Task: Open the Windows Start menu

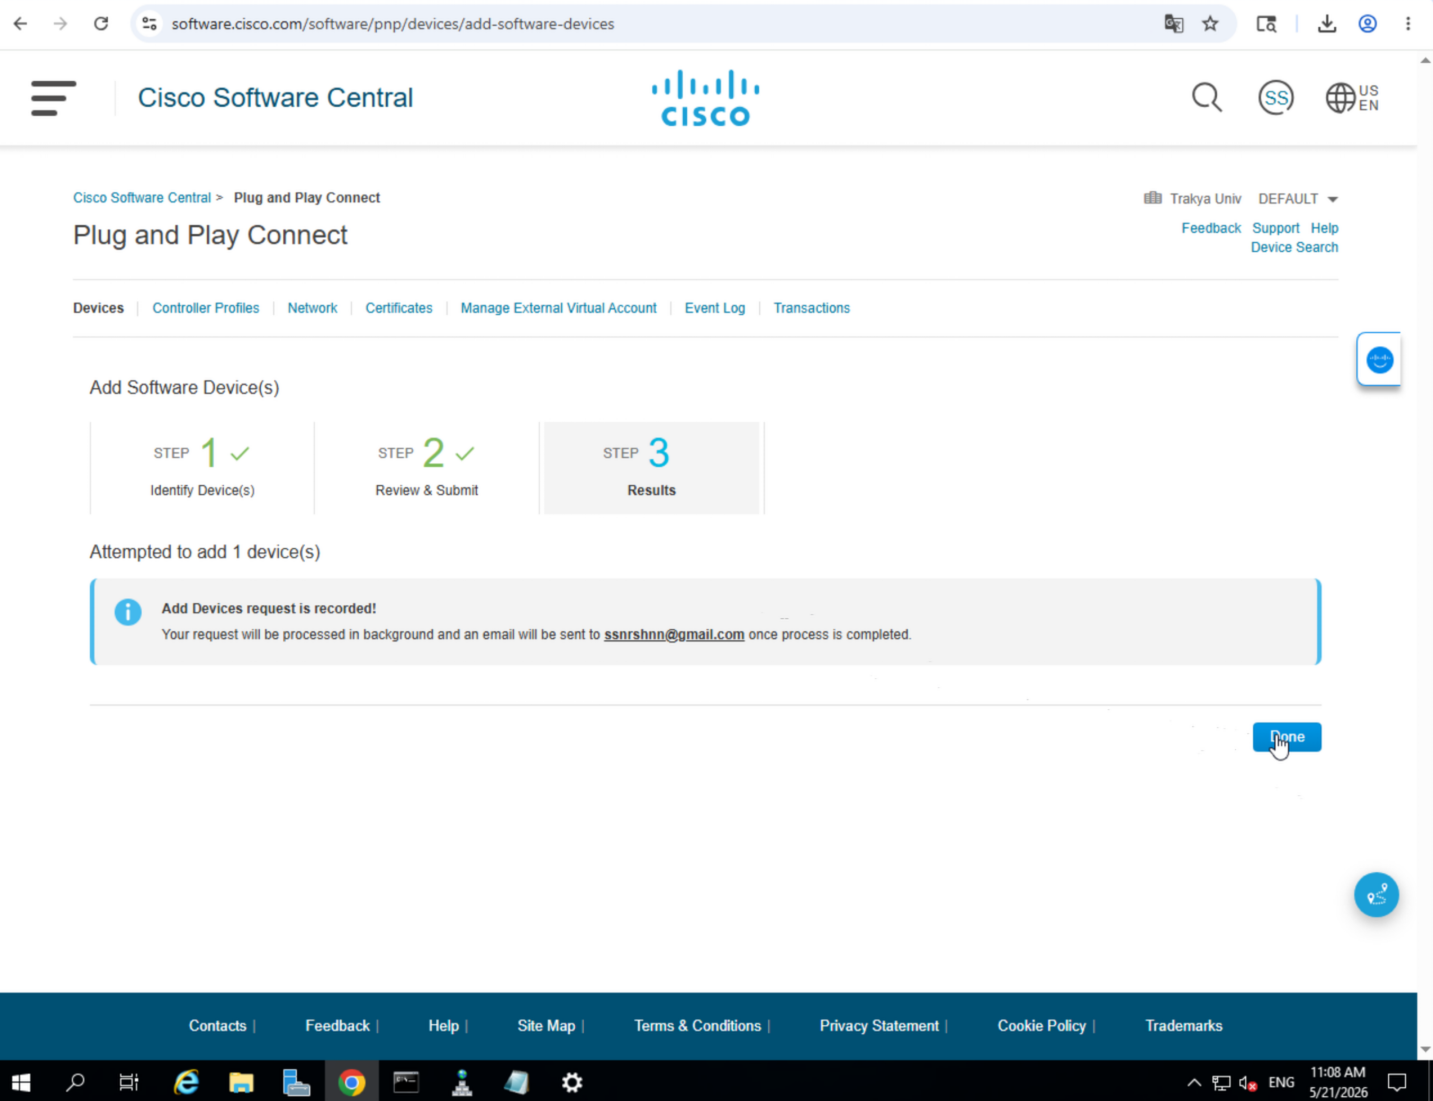Action: pyautogui.click(x=21, y=1082)
